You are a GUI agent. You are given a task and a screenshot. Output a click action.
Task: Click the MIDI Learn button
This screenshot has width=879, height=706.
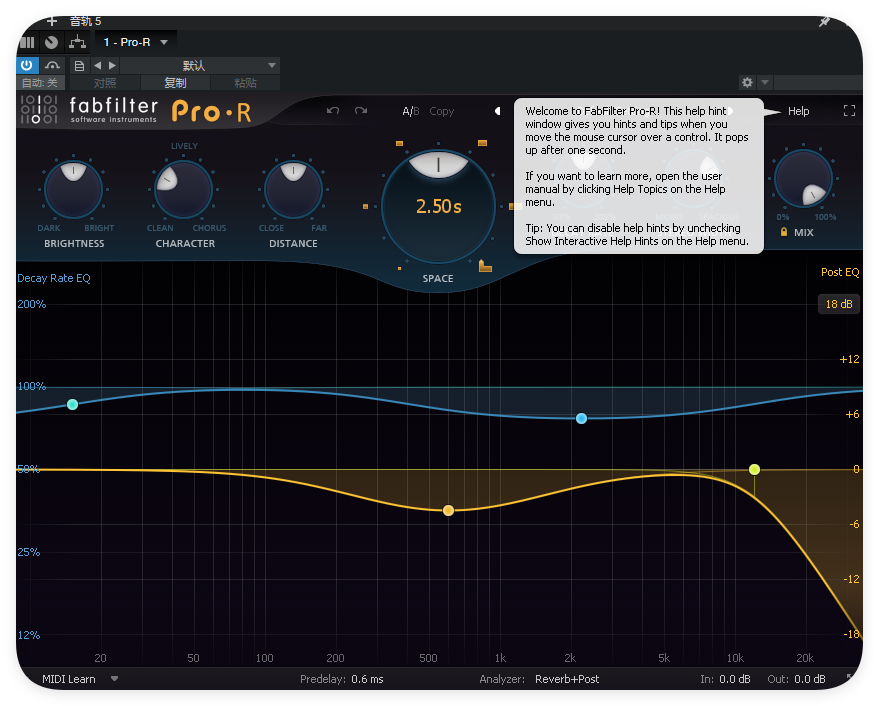click(x=68, y=679)
